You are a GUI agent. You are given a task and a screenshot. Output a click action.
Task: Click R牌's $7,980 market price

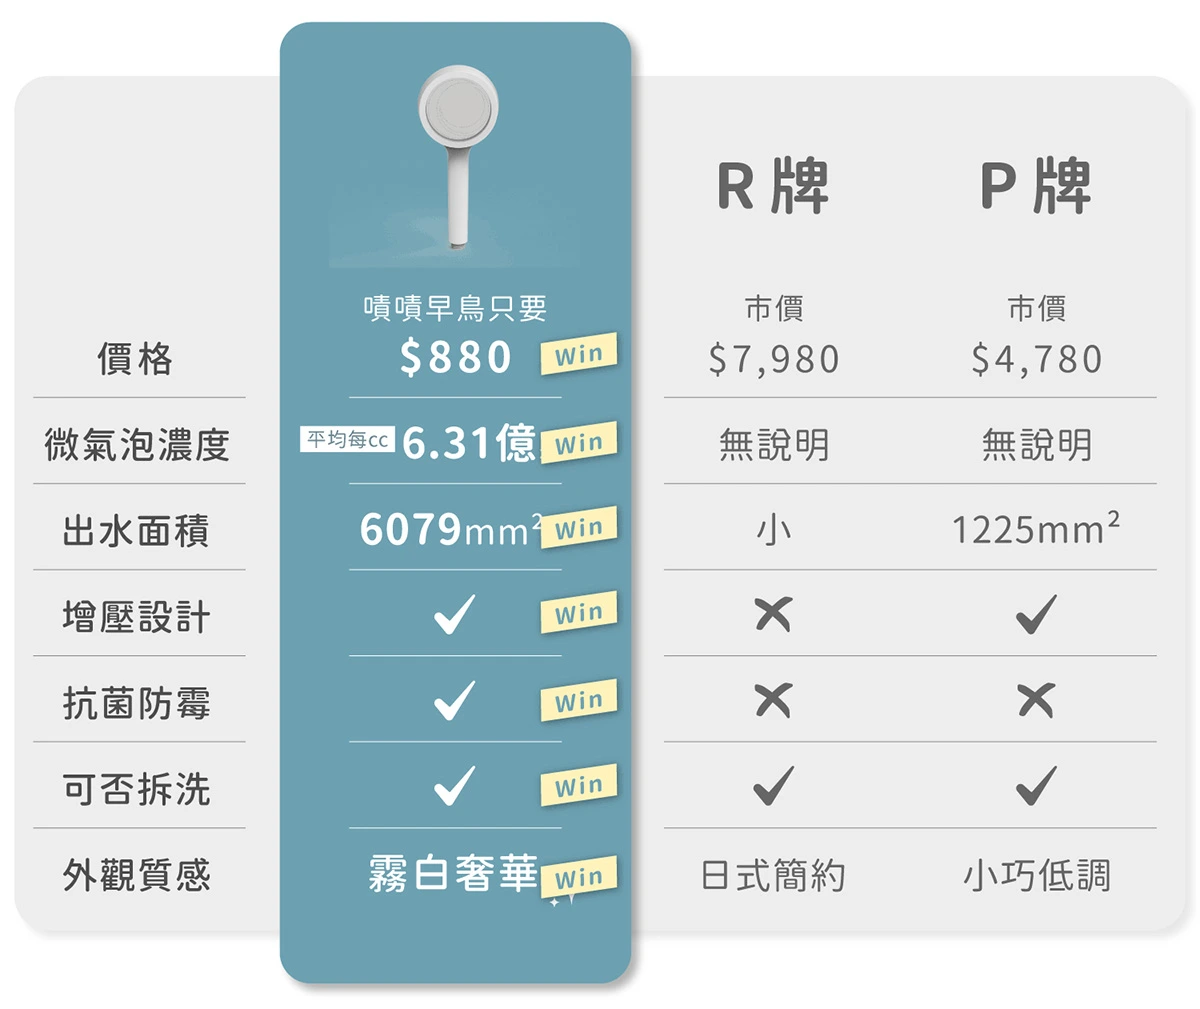pos(773,359)
